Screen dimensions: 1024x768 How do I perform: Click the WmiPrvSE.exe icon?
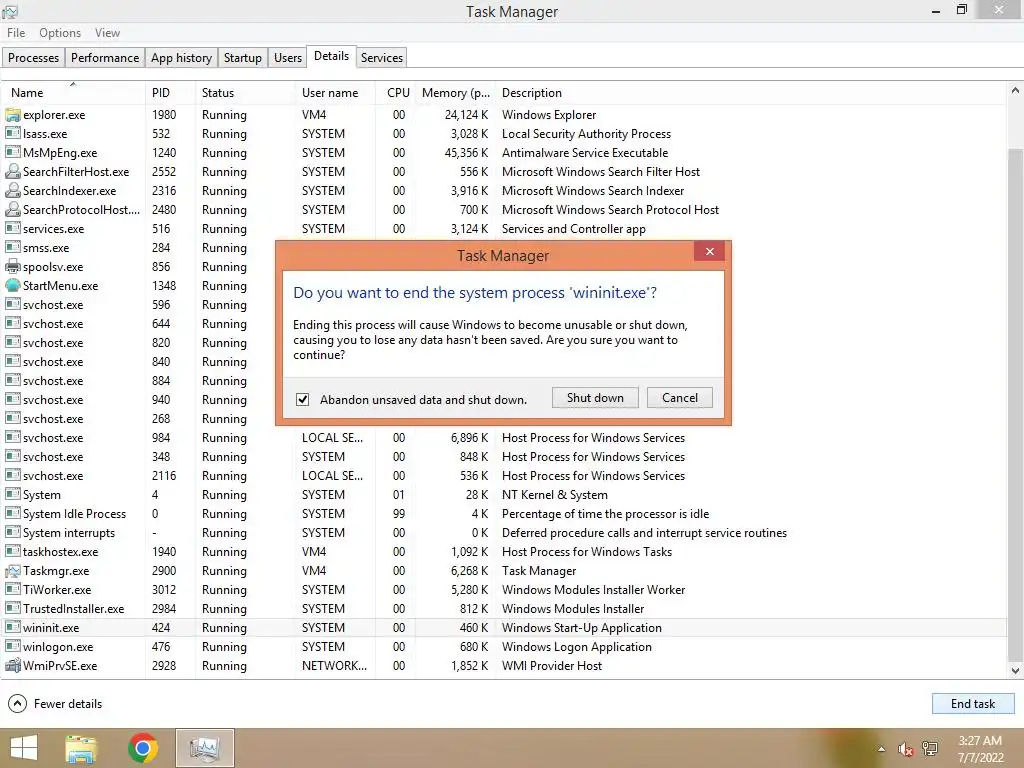[x=12, y=665]
